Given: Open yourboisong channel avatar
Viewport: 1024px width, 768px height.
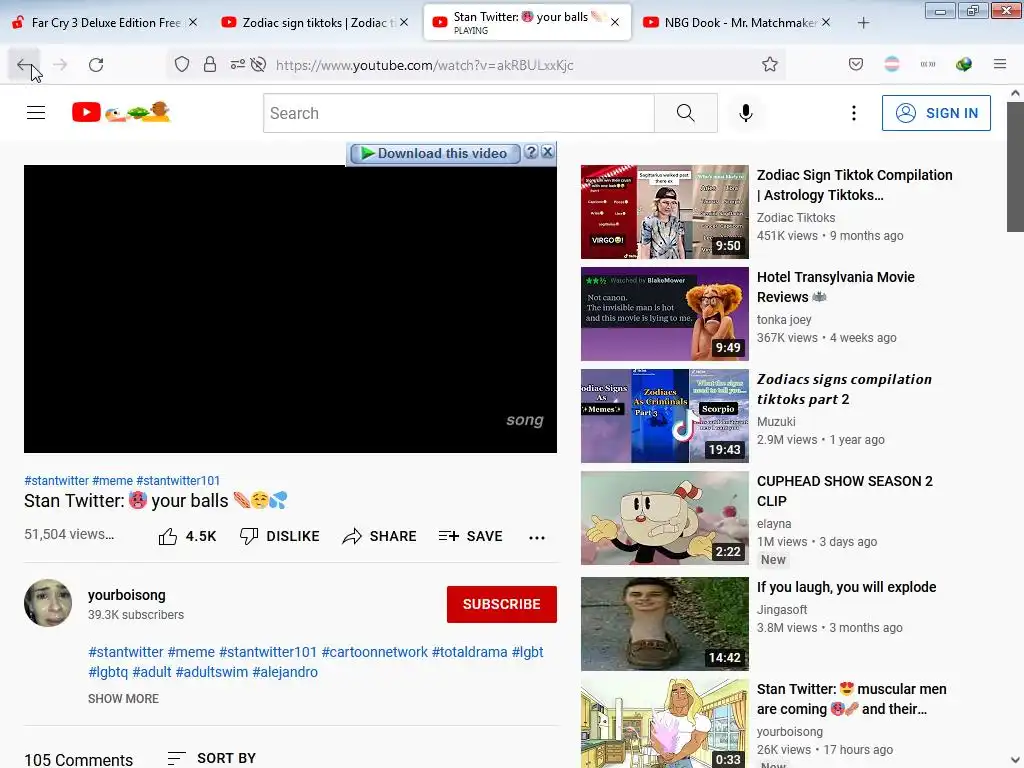Looking at the screenshot, I should [48, 603].
